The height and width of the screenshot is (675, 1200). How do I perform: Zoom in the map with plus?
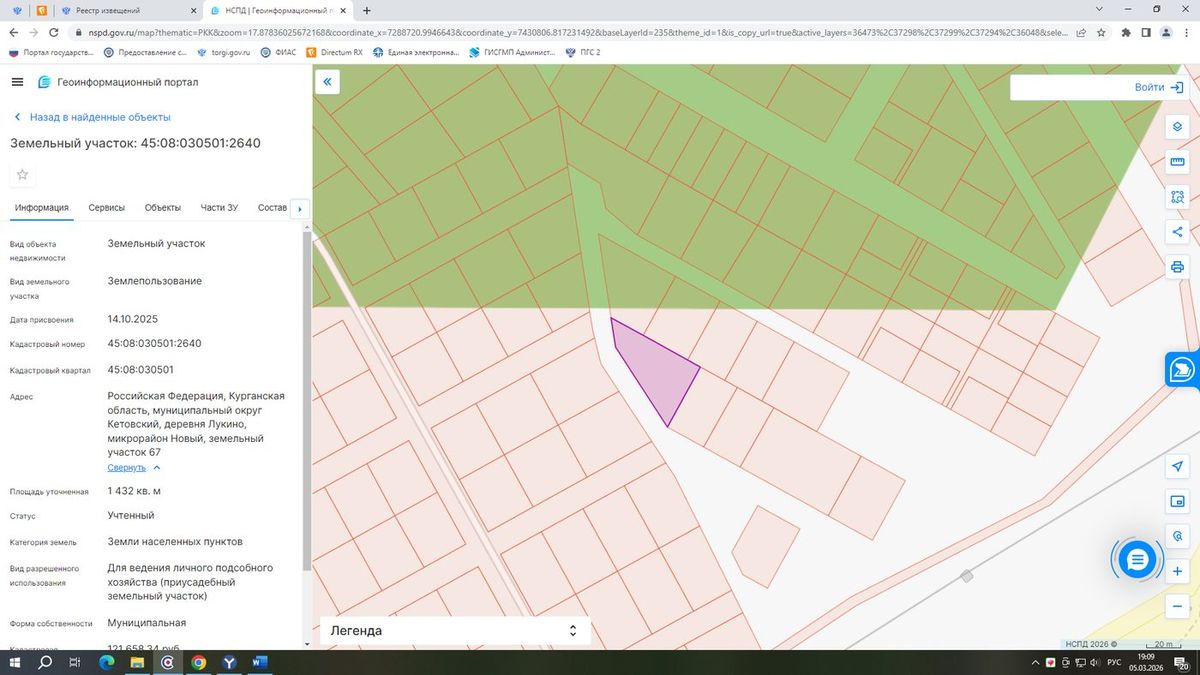[x=1177, y=571]
